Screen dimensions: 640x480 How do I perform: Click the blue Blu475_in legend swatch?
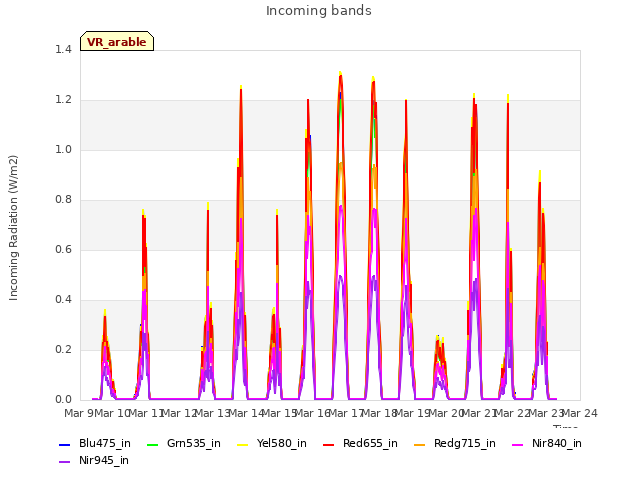(64, 444)
